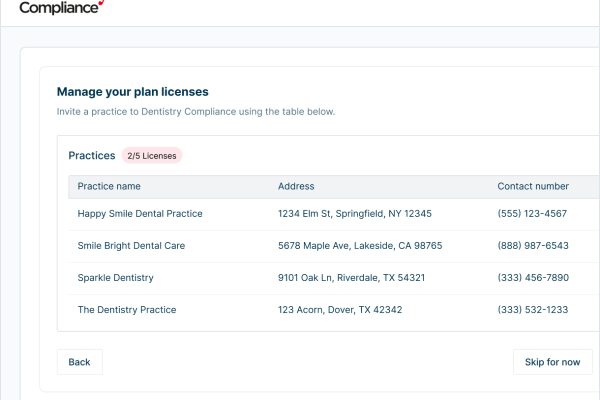Click address 5678 Maple Ave, Lakeside
Viewport: 600px width, 400px height.
pyautogui.click(x=360, y=246)
